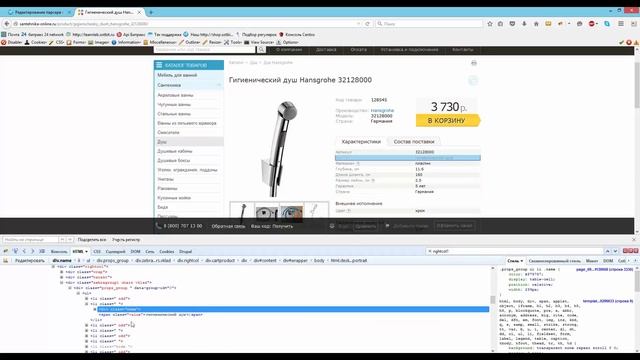This screenshot has height=360, width=640.
Task: Reload the page with refresh icon
Action: click(367, 24)
